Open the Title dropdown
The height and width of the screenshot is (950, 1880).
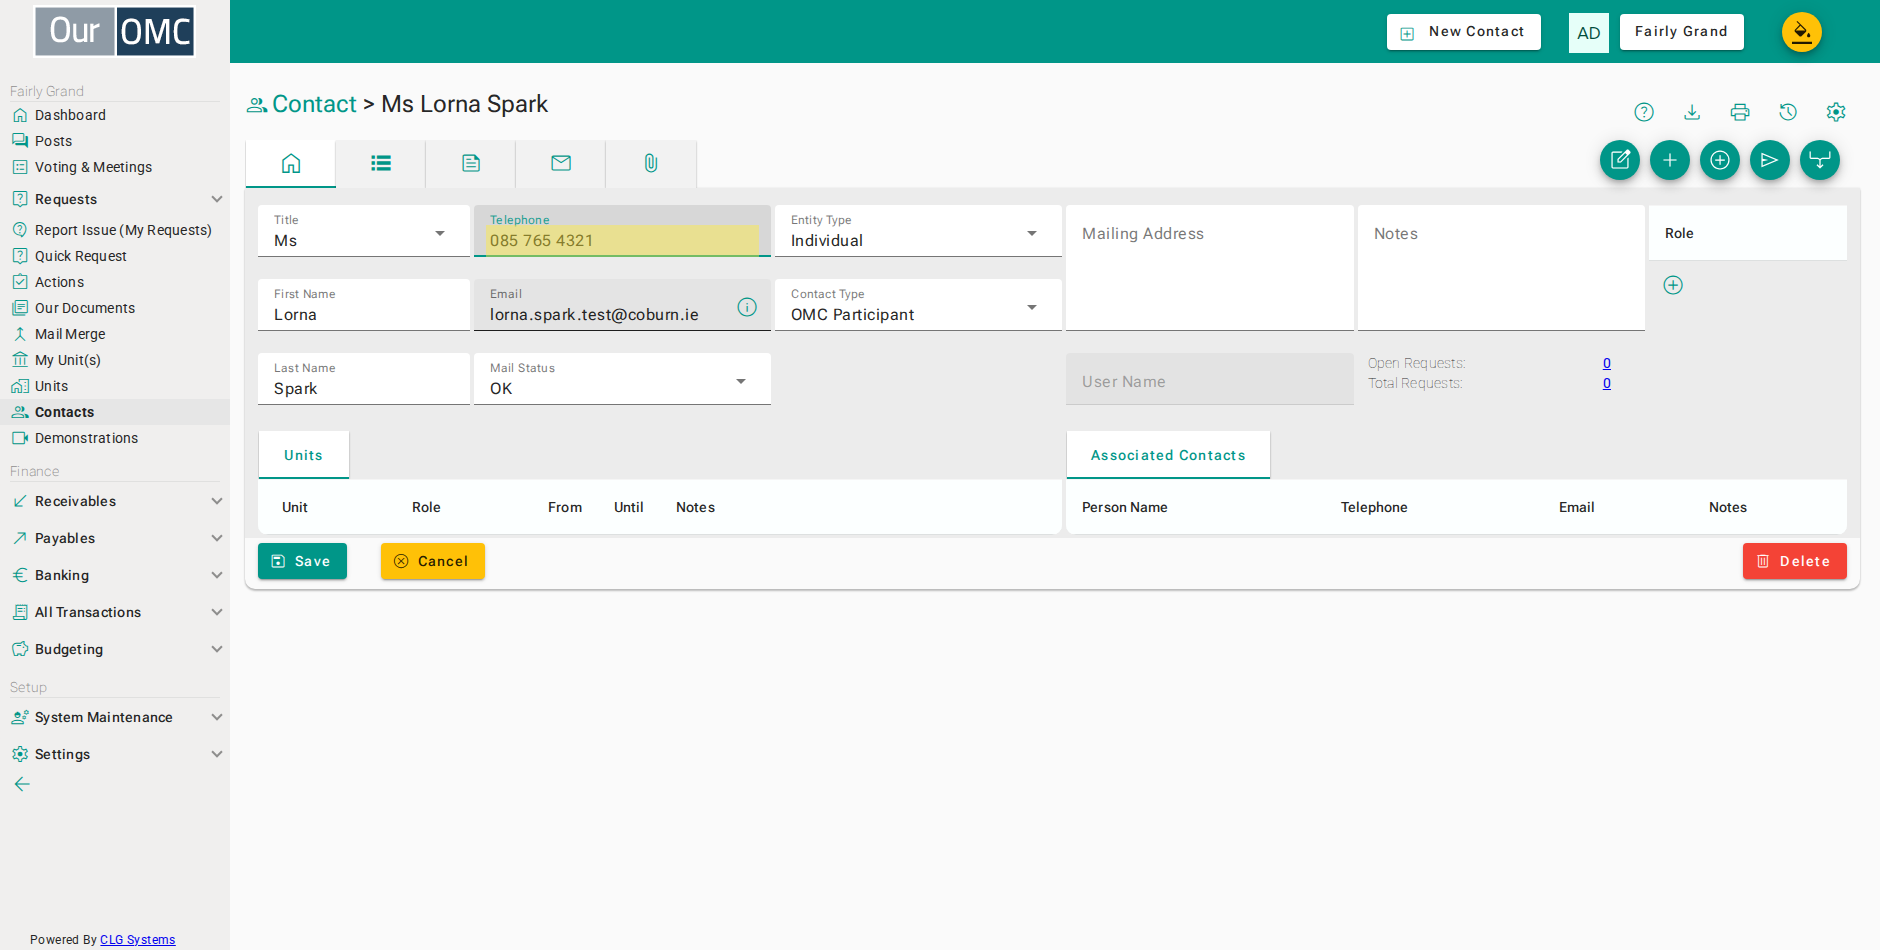(x=364, y=231)
